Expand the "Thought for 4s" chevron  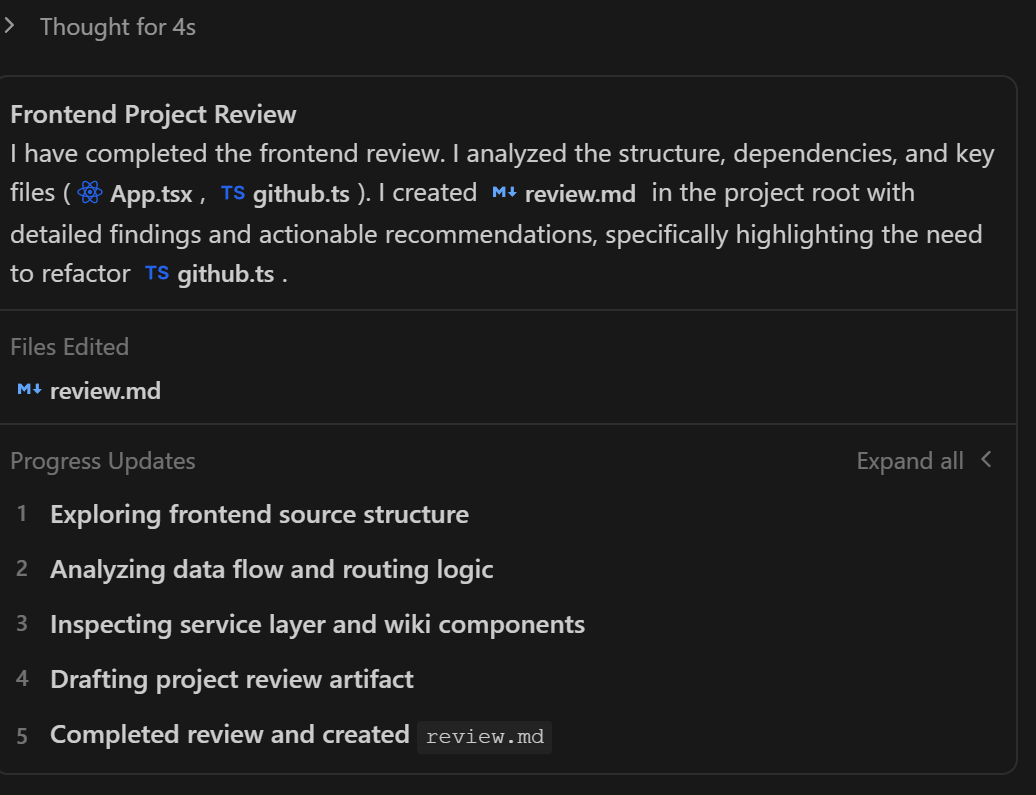(x=9, y=27)
